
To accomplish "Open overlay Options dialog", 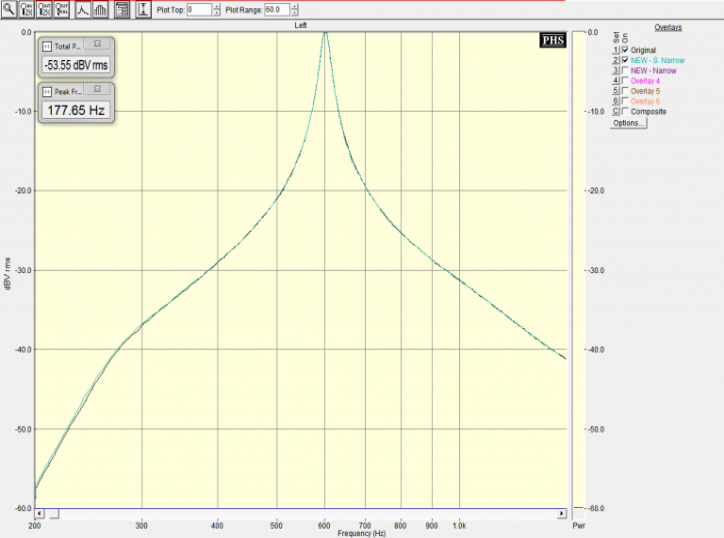I will click(x=627, y=122).
